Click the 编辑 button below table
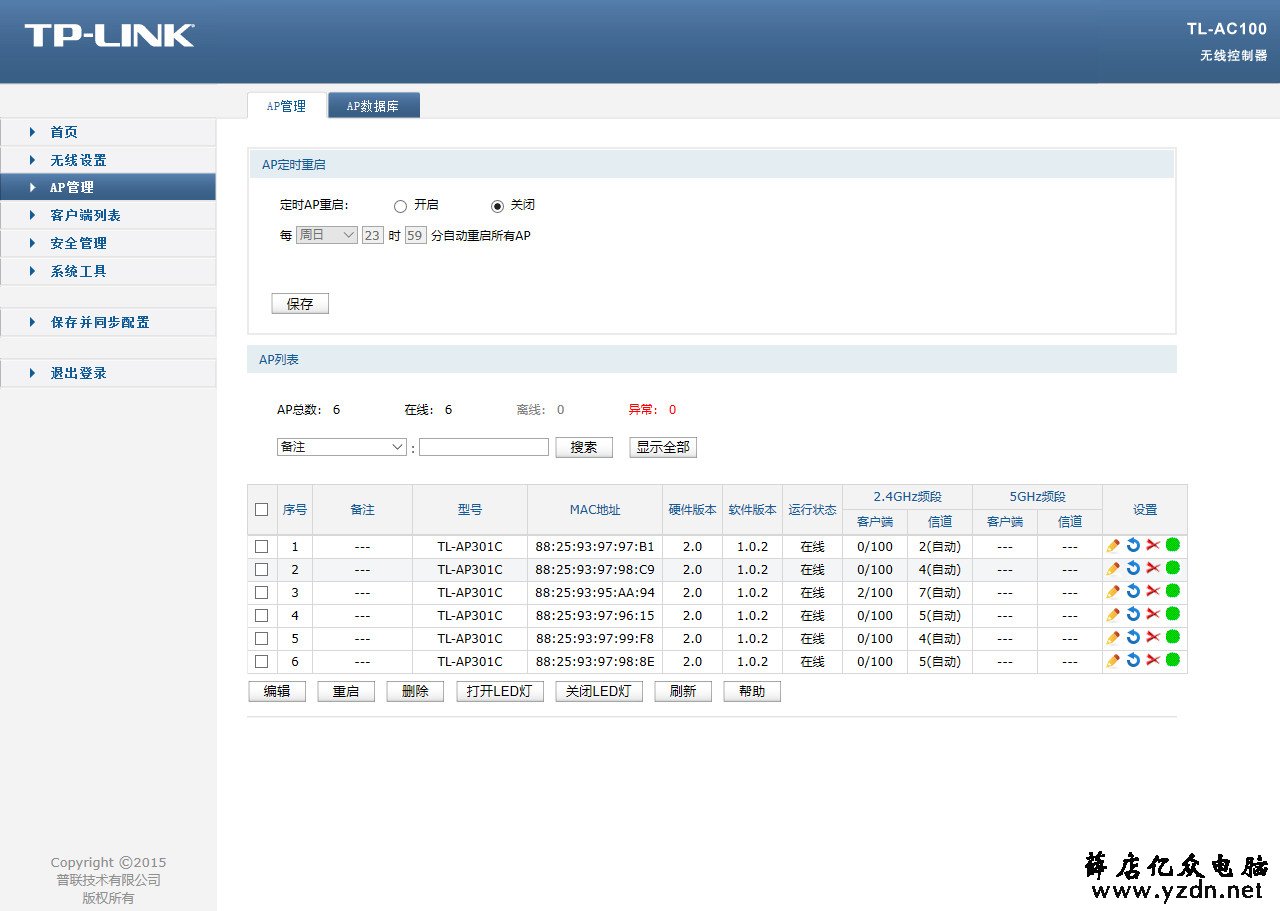1280x911 pixels. point(277,691)
